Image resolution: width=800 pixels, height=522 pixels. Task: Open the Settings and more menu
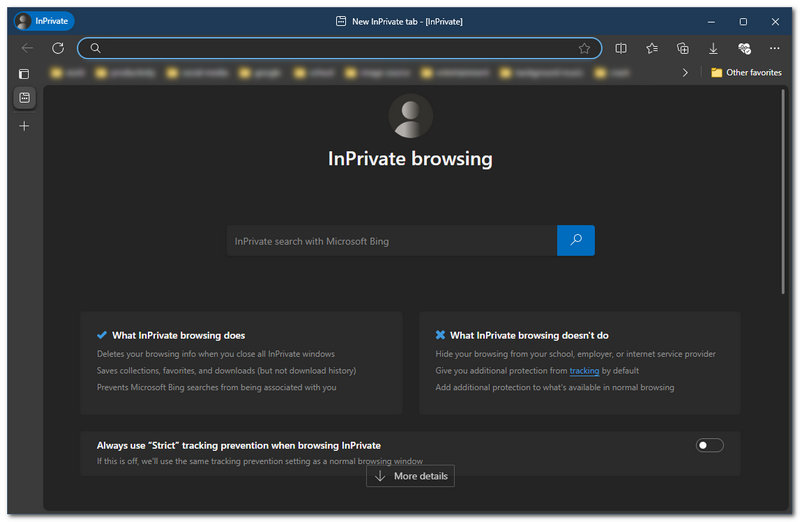pos(774,48)
